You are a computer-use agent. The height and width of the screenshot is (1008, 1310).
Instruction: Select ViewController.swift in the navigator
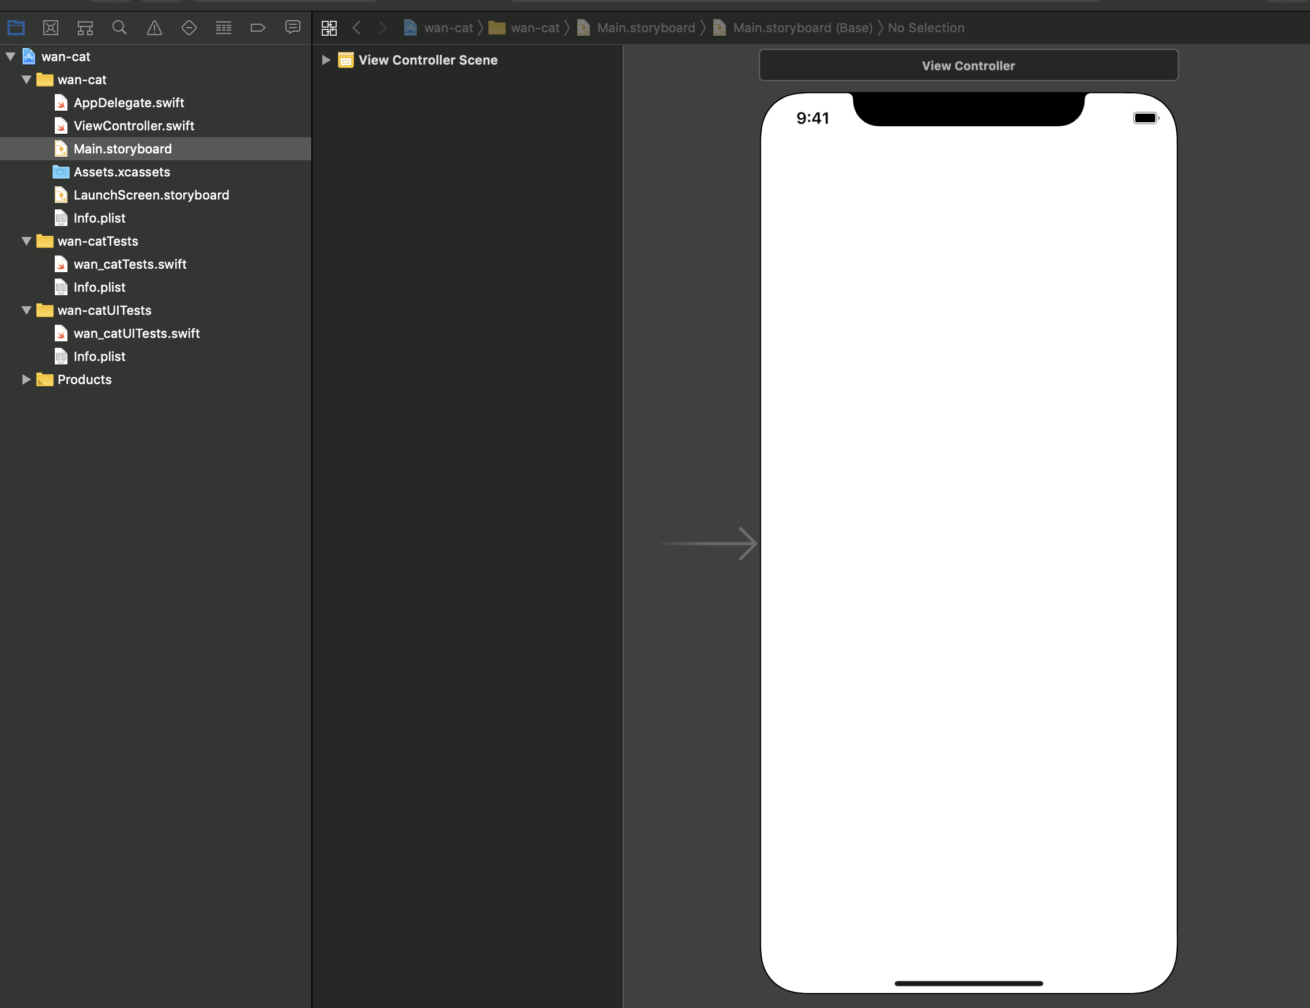tap(133, 126)
